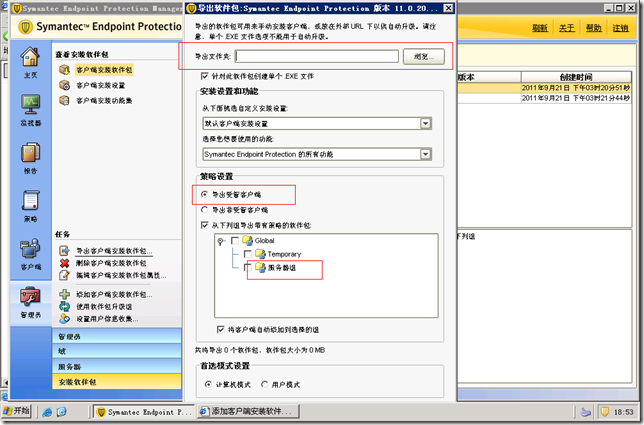Click the edit package properties icon
Image resolution: width=644 pixels, height=425 pixels.
coord(64,275)
